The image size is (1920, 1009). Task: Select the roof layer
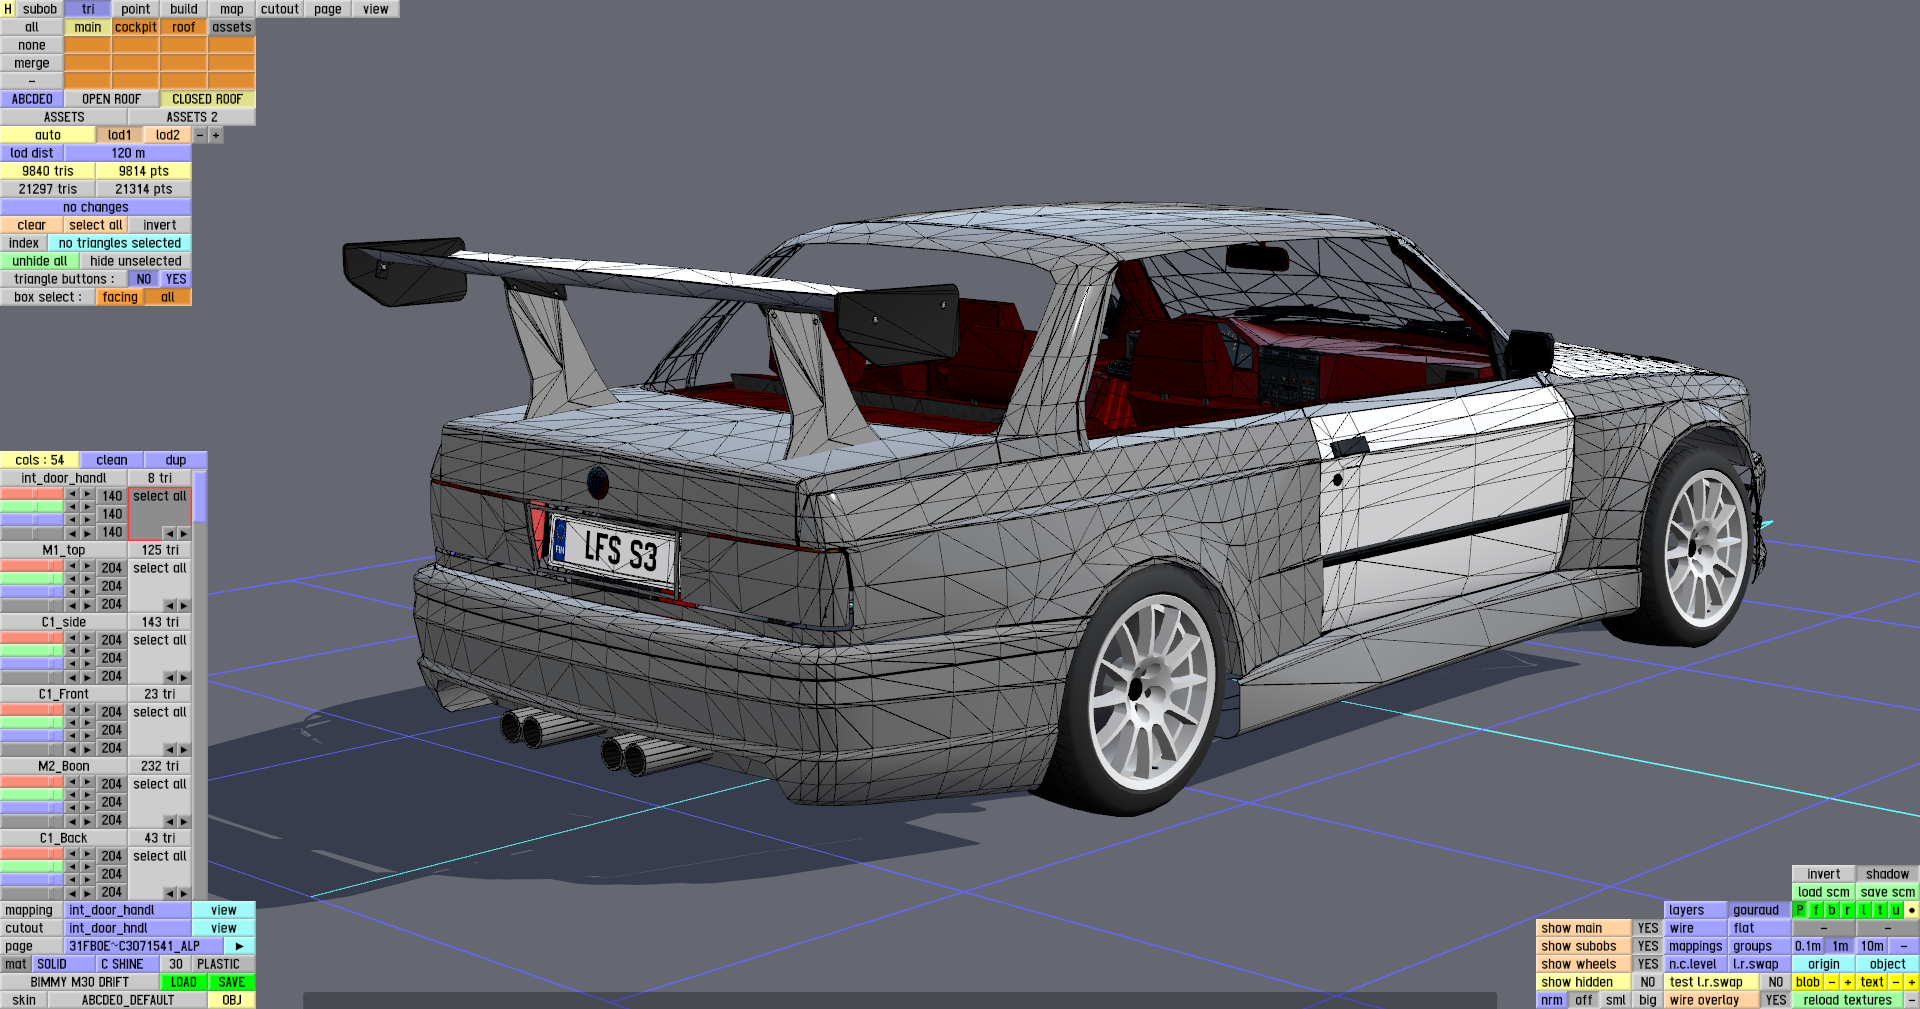tap(184, 27)
